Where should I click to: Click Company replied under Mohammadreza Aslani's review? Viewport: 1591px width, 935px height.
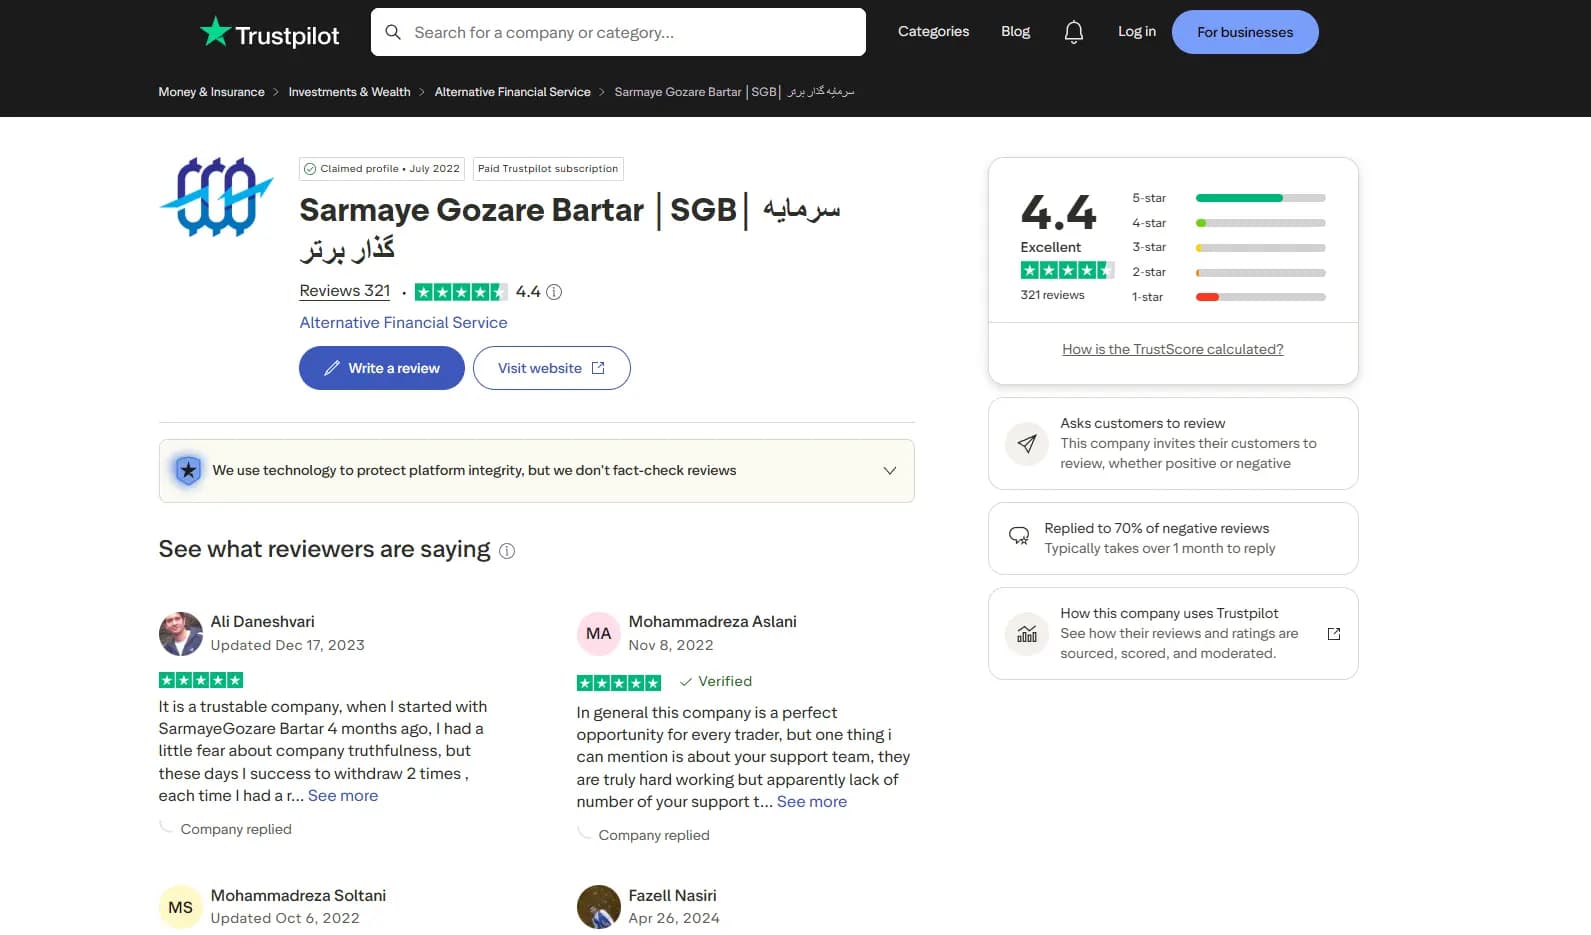[654, 835]
